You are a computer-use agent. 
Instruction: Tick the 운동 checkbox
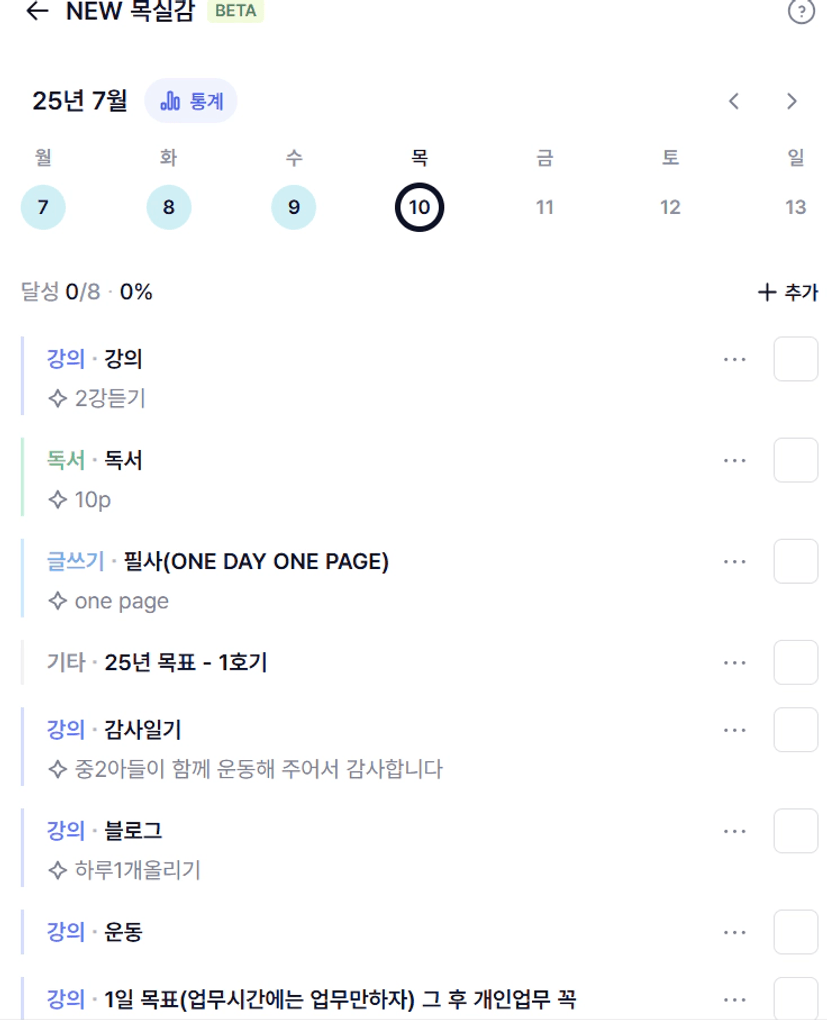[796, 932]
